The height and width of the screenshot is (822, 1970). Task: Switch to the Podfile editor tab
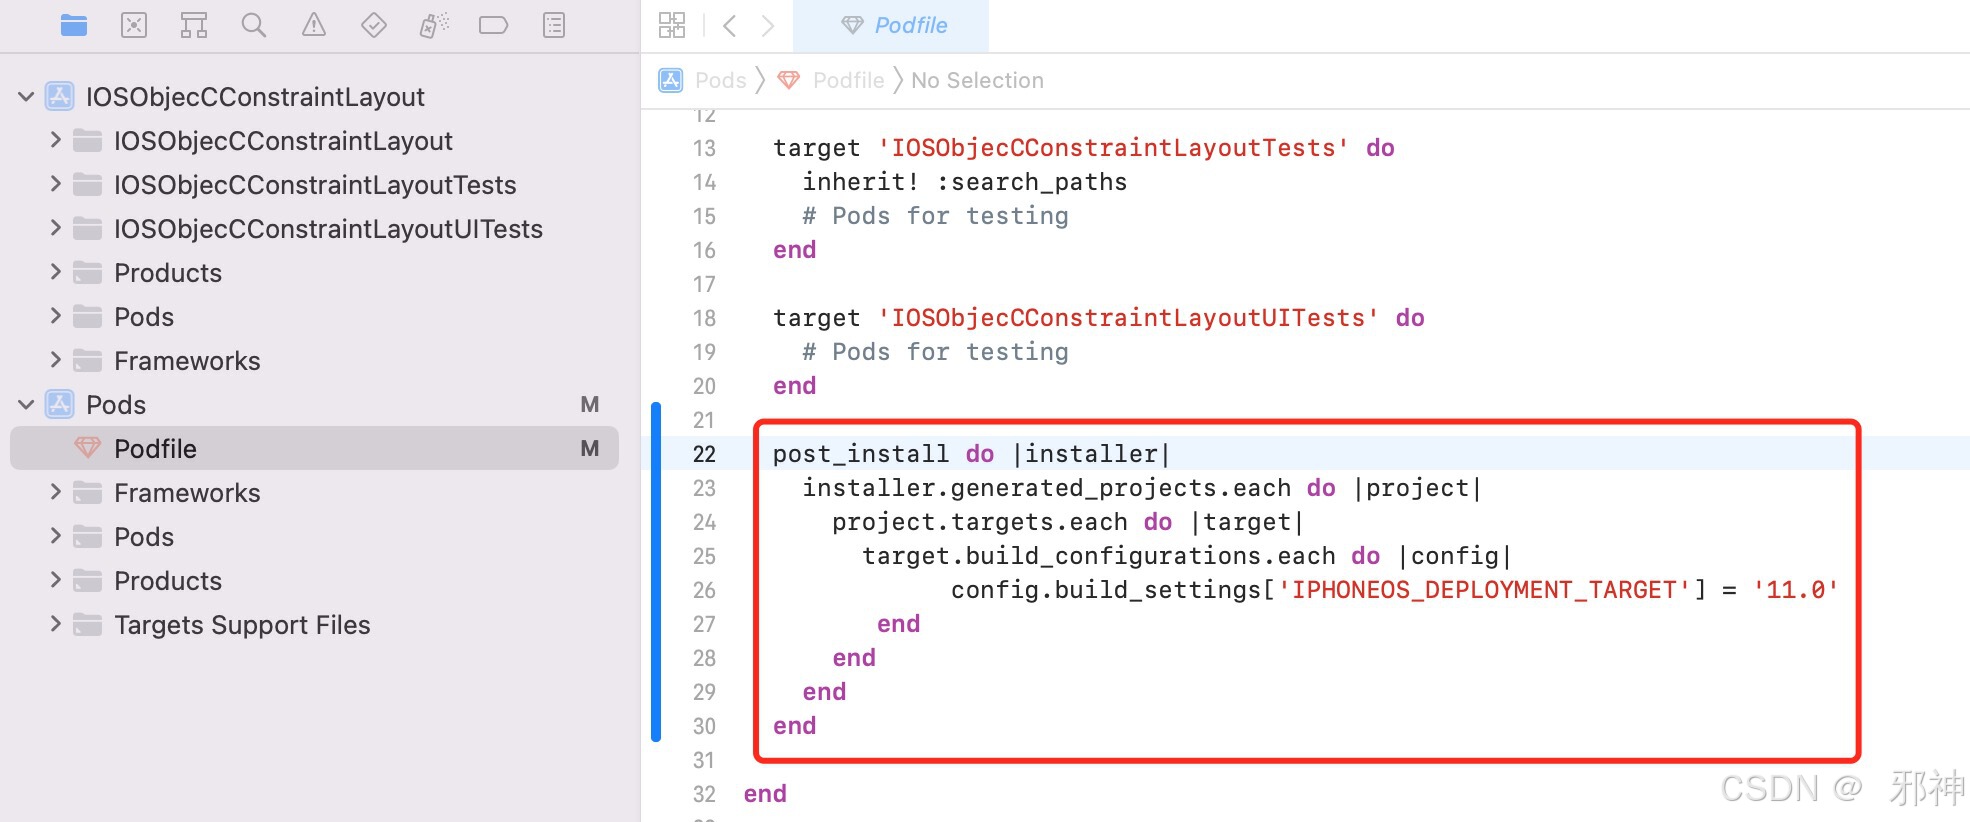coord(892,25)
